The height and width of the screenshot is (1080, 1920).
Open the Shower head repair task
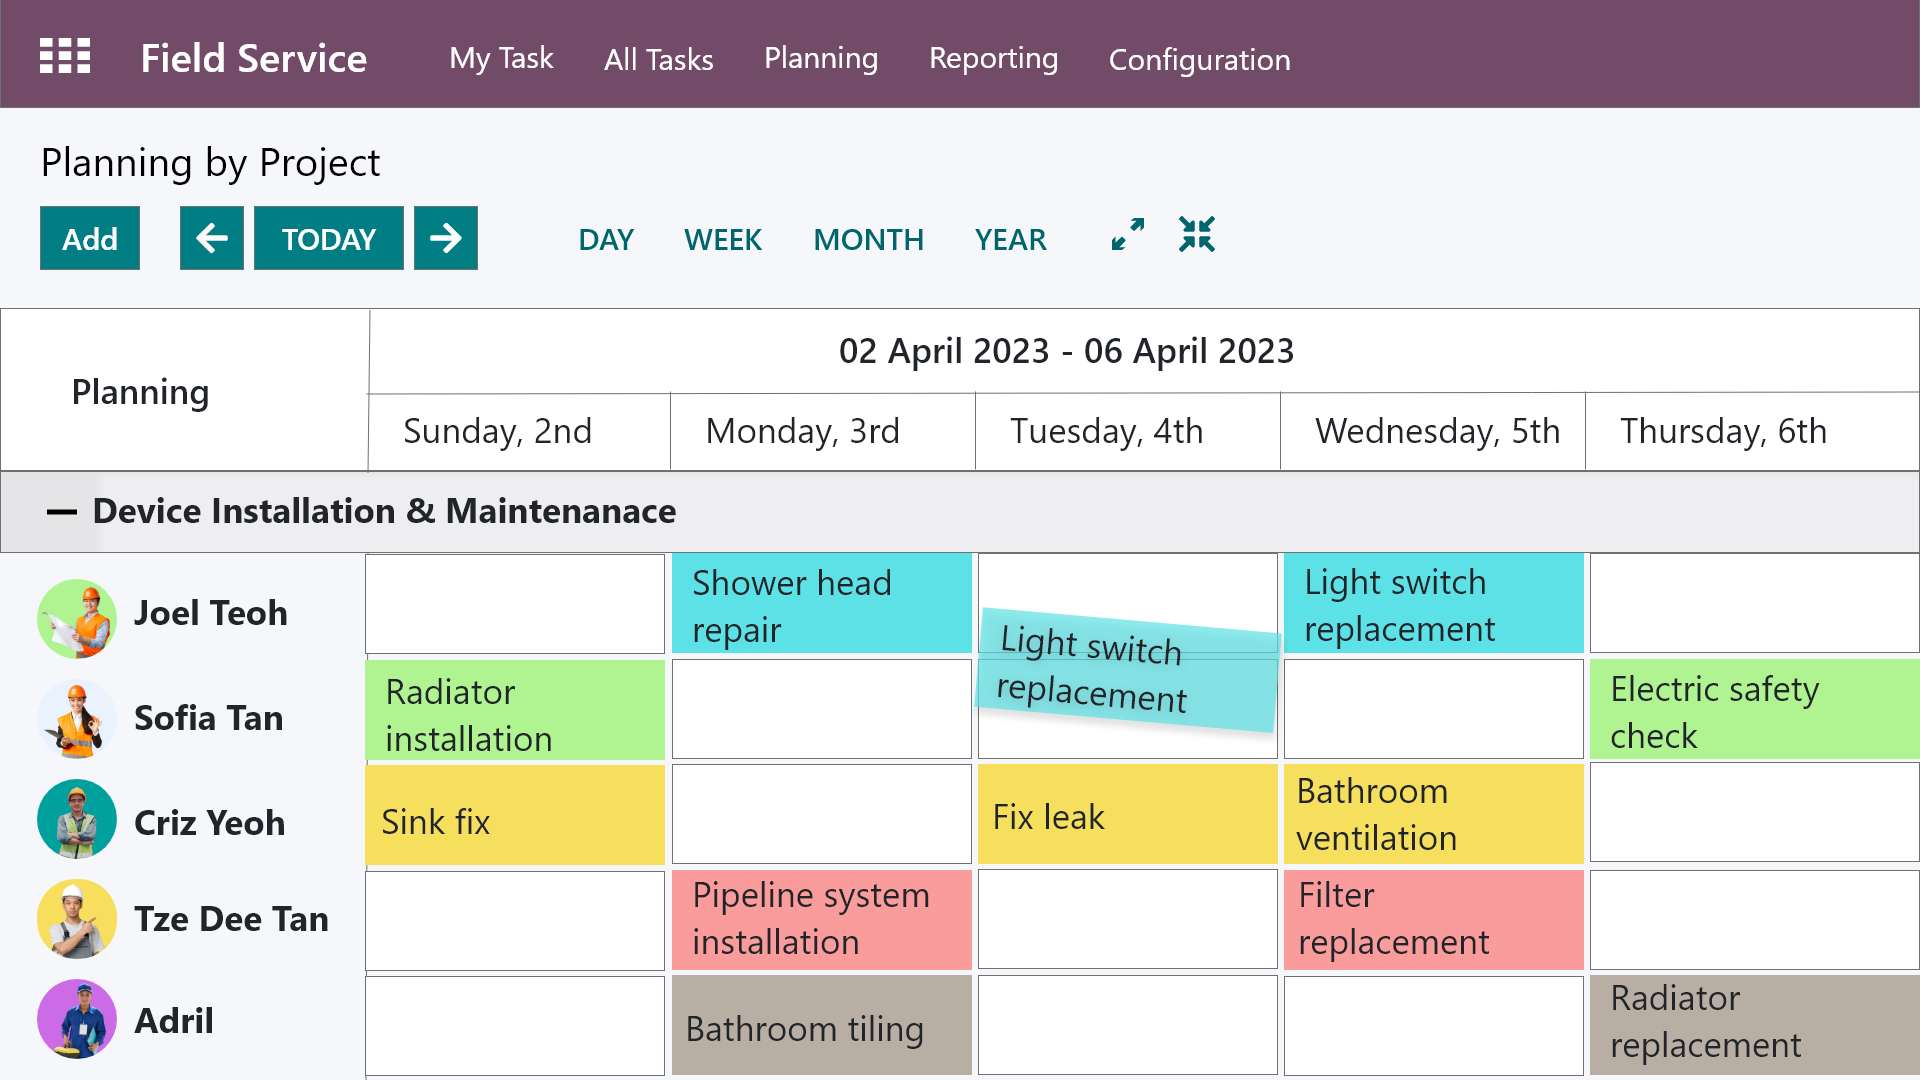820,603
